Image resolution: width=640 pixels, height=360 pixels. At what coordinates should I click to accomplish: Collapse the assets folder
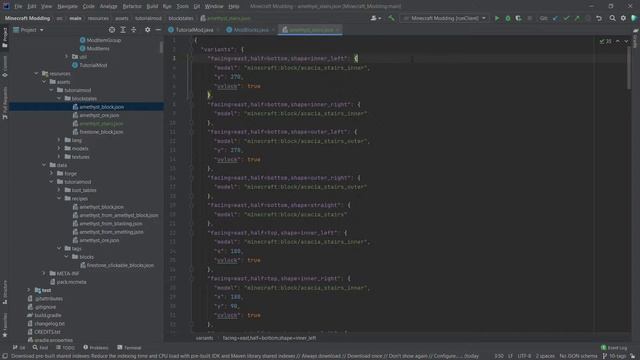coord(44,82)
